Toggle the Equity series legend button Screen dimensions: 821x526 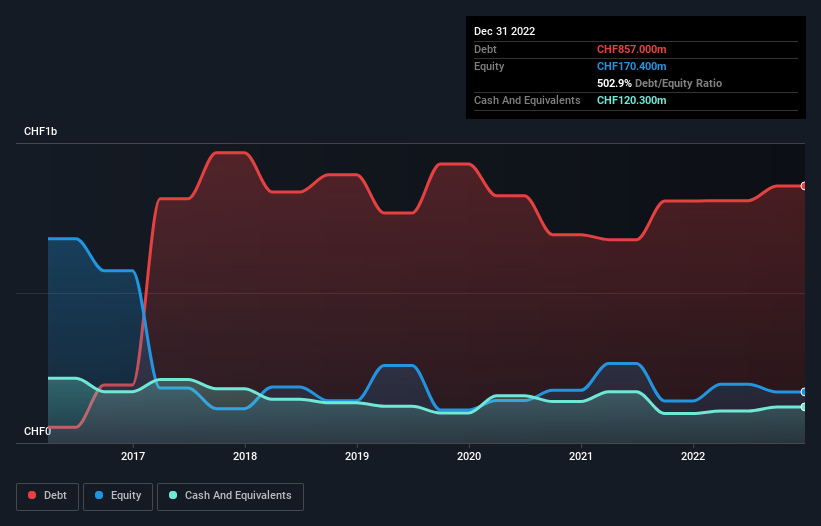118,496
